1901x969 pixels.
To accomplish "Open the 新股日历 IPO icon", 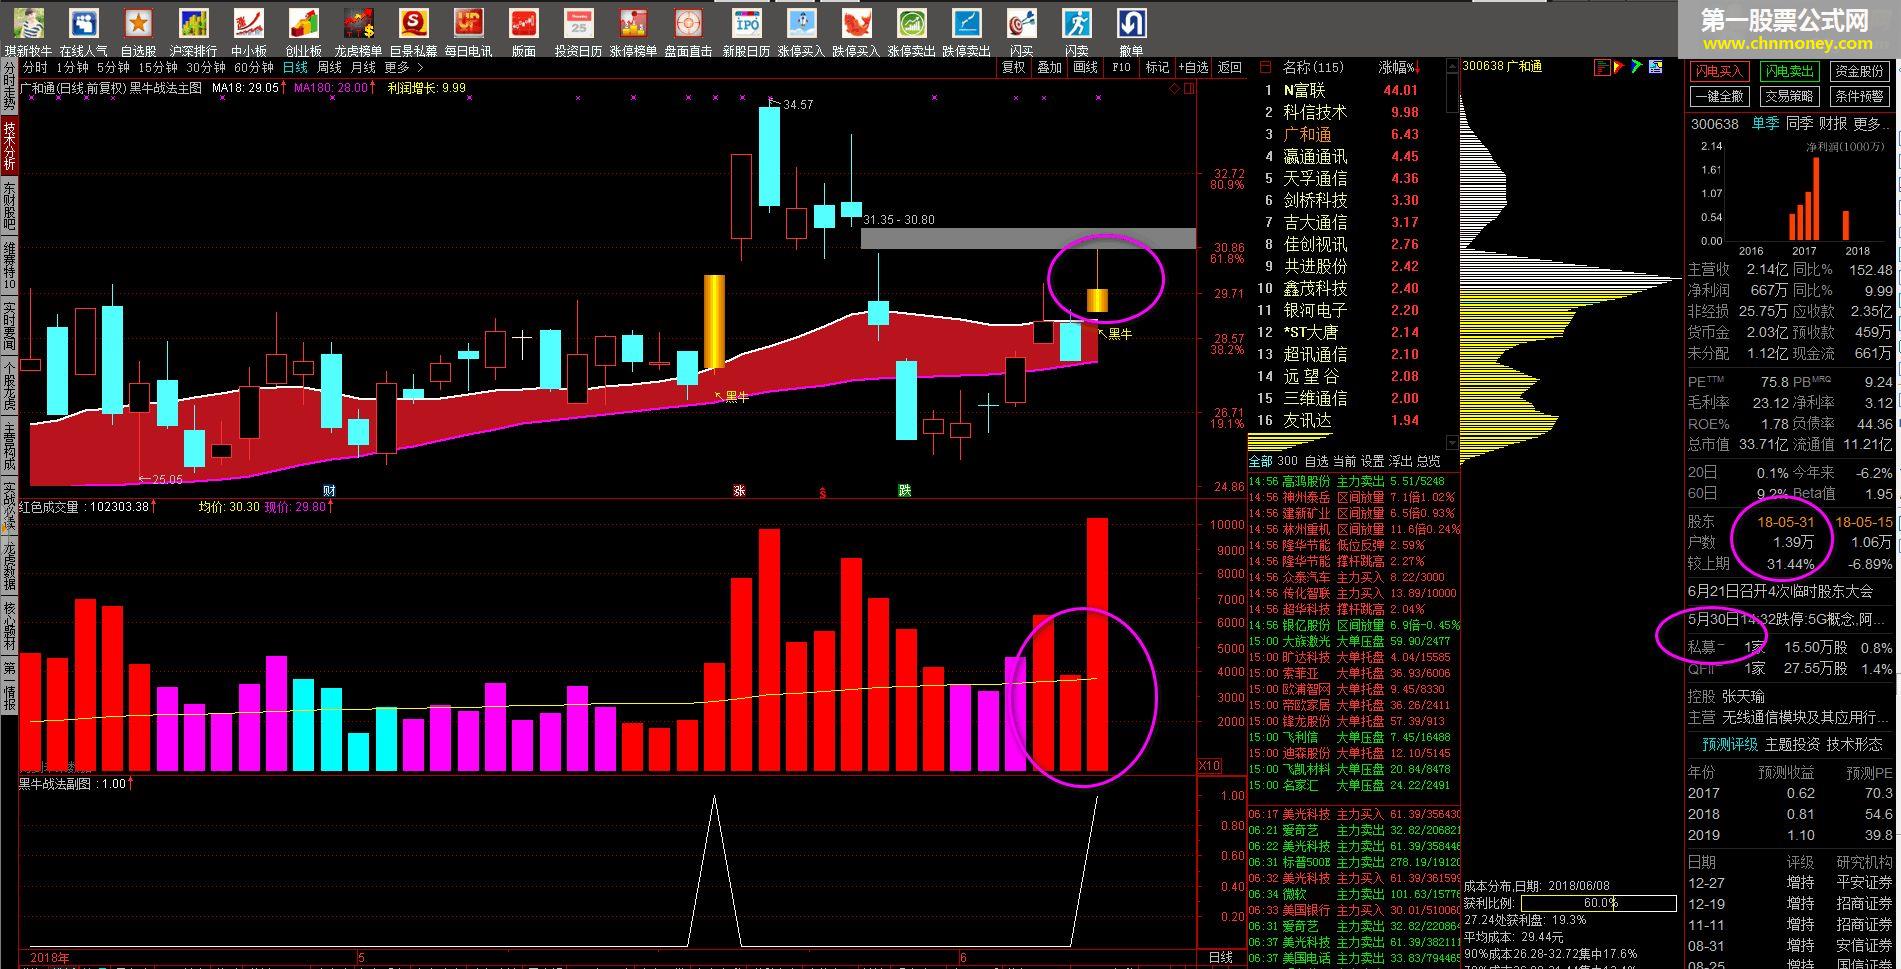I will (x=746, y=23).
